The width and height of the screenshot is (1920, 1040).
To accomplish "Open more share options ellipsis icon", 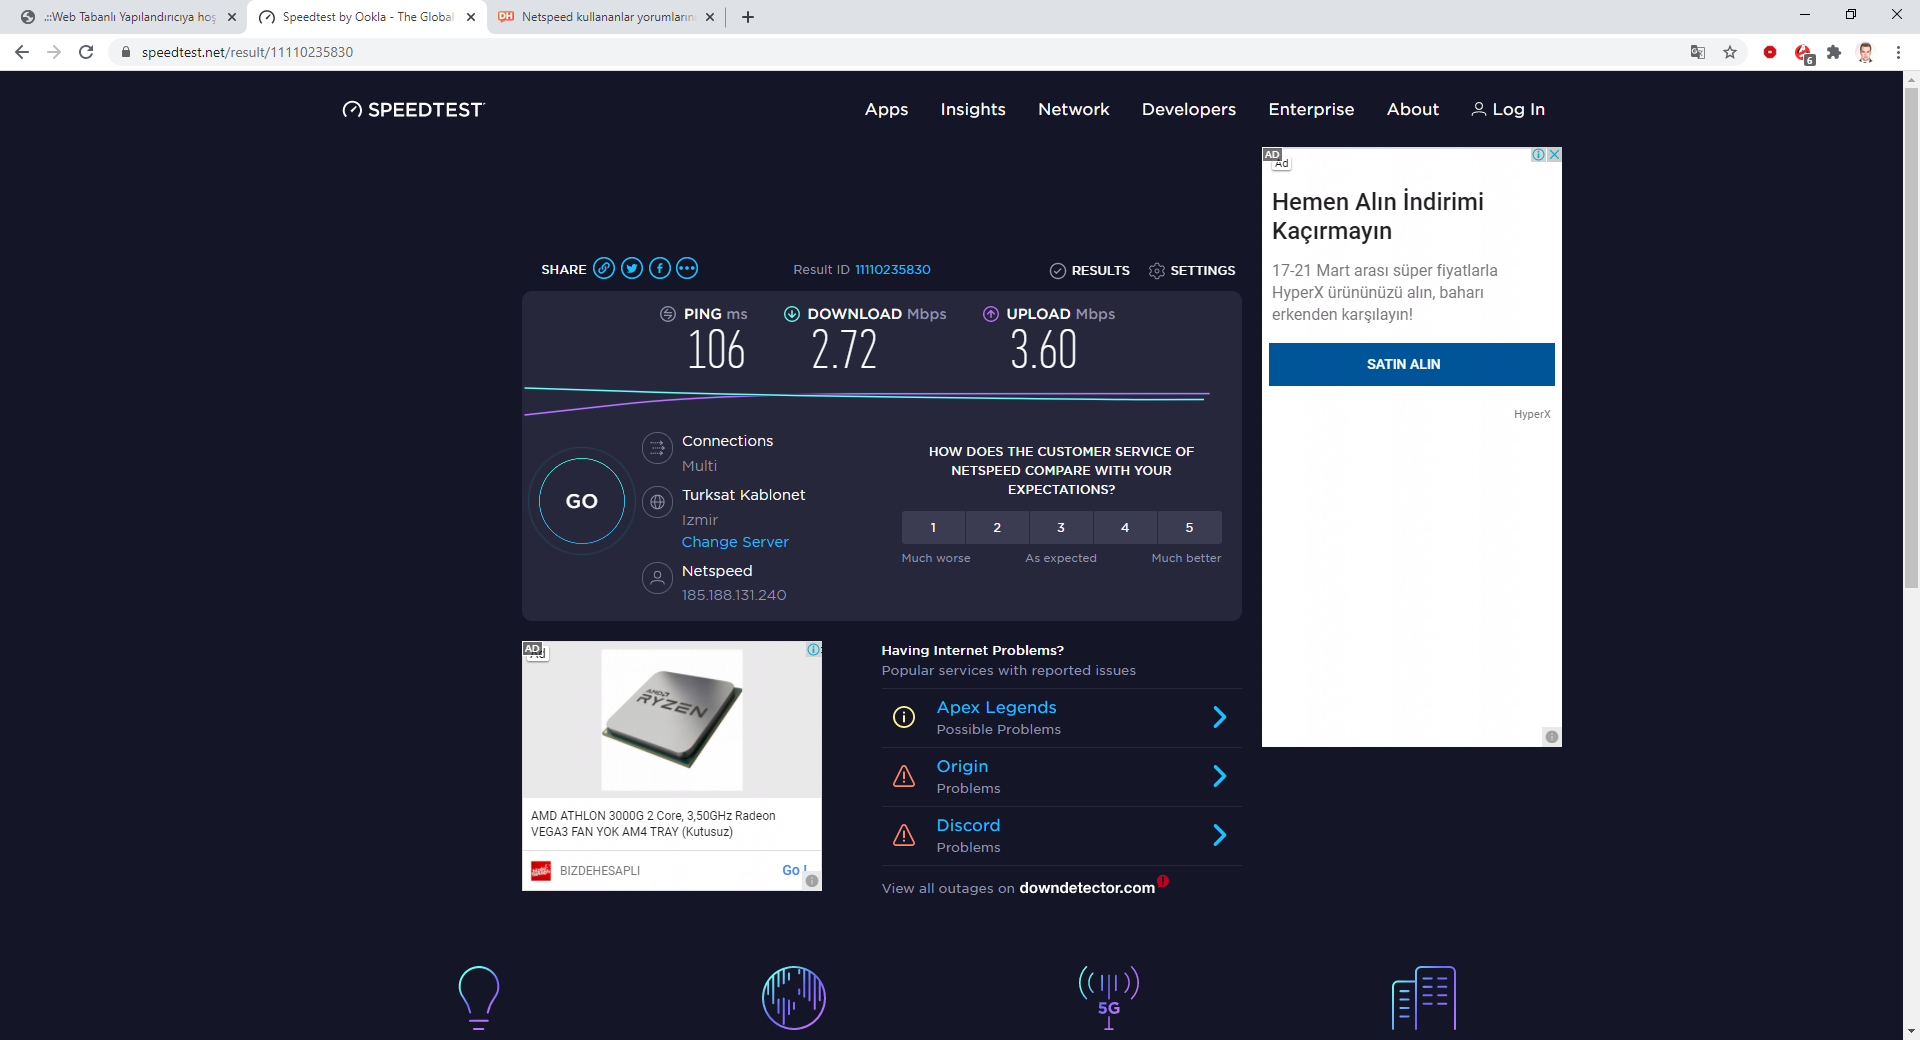I will tap(687, 268).
